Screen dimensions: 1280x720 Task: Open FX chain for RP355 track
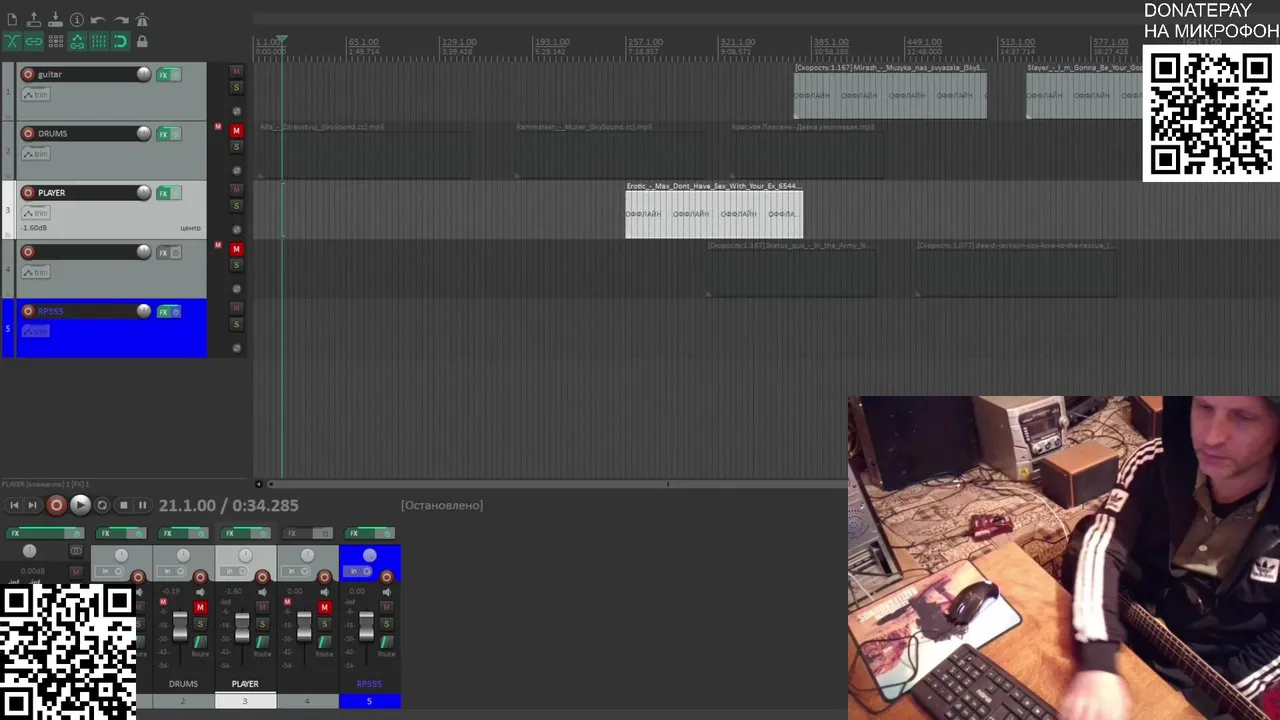pos(163,312)
